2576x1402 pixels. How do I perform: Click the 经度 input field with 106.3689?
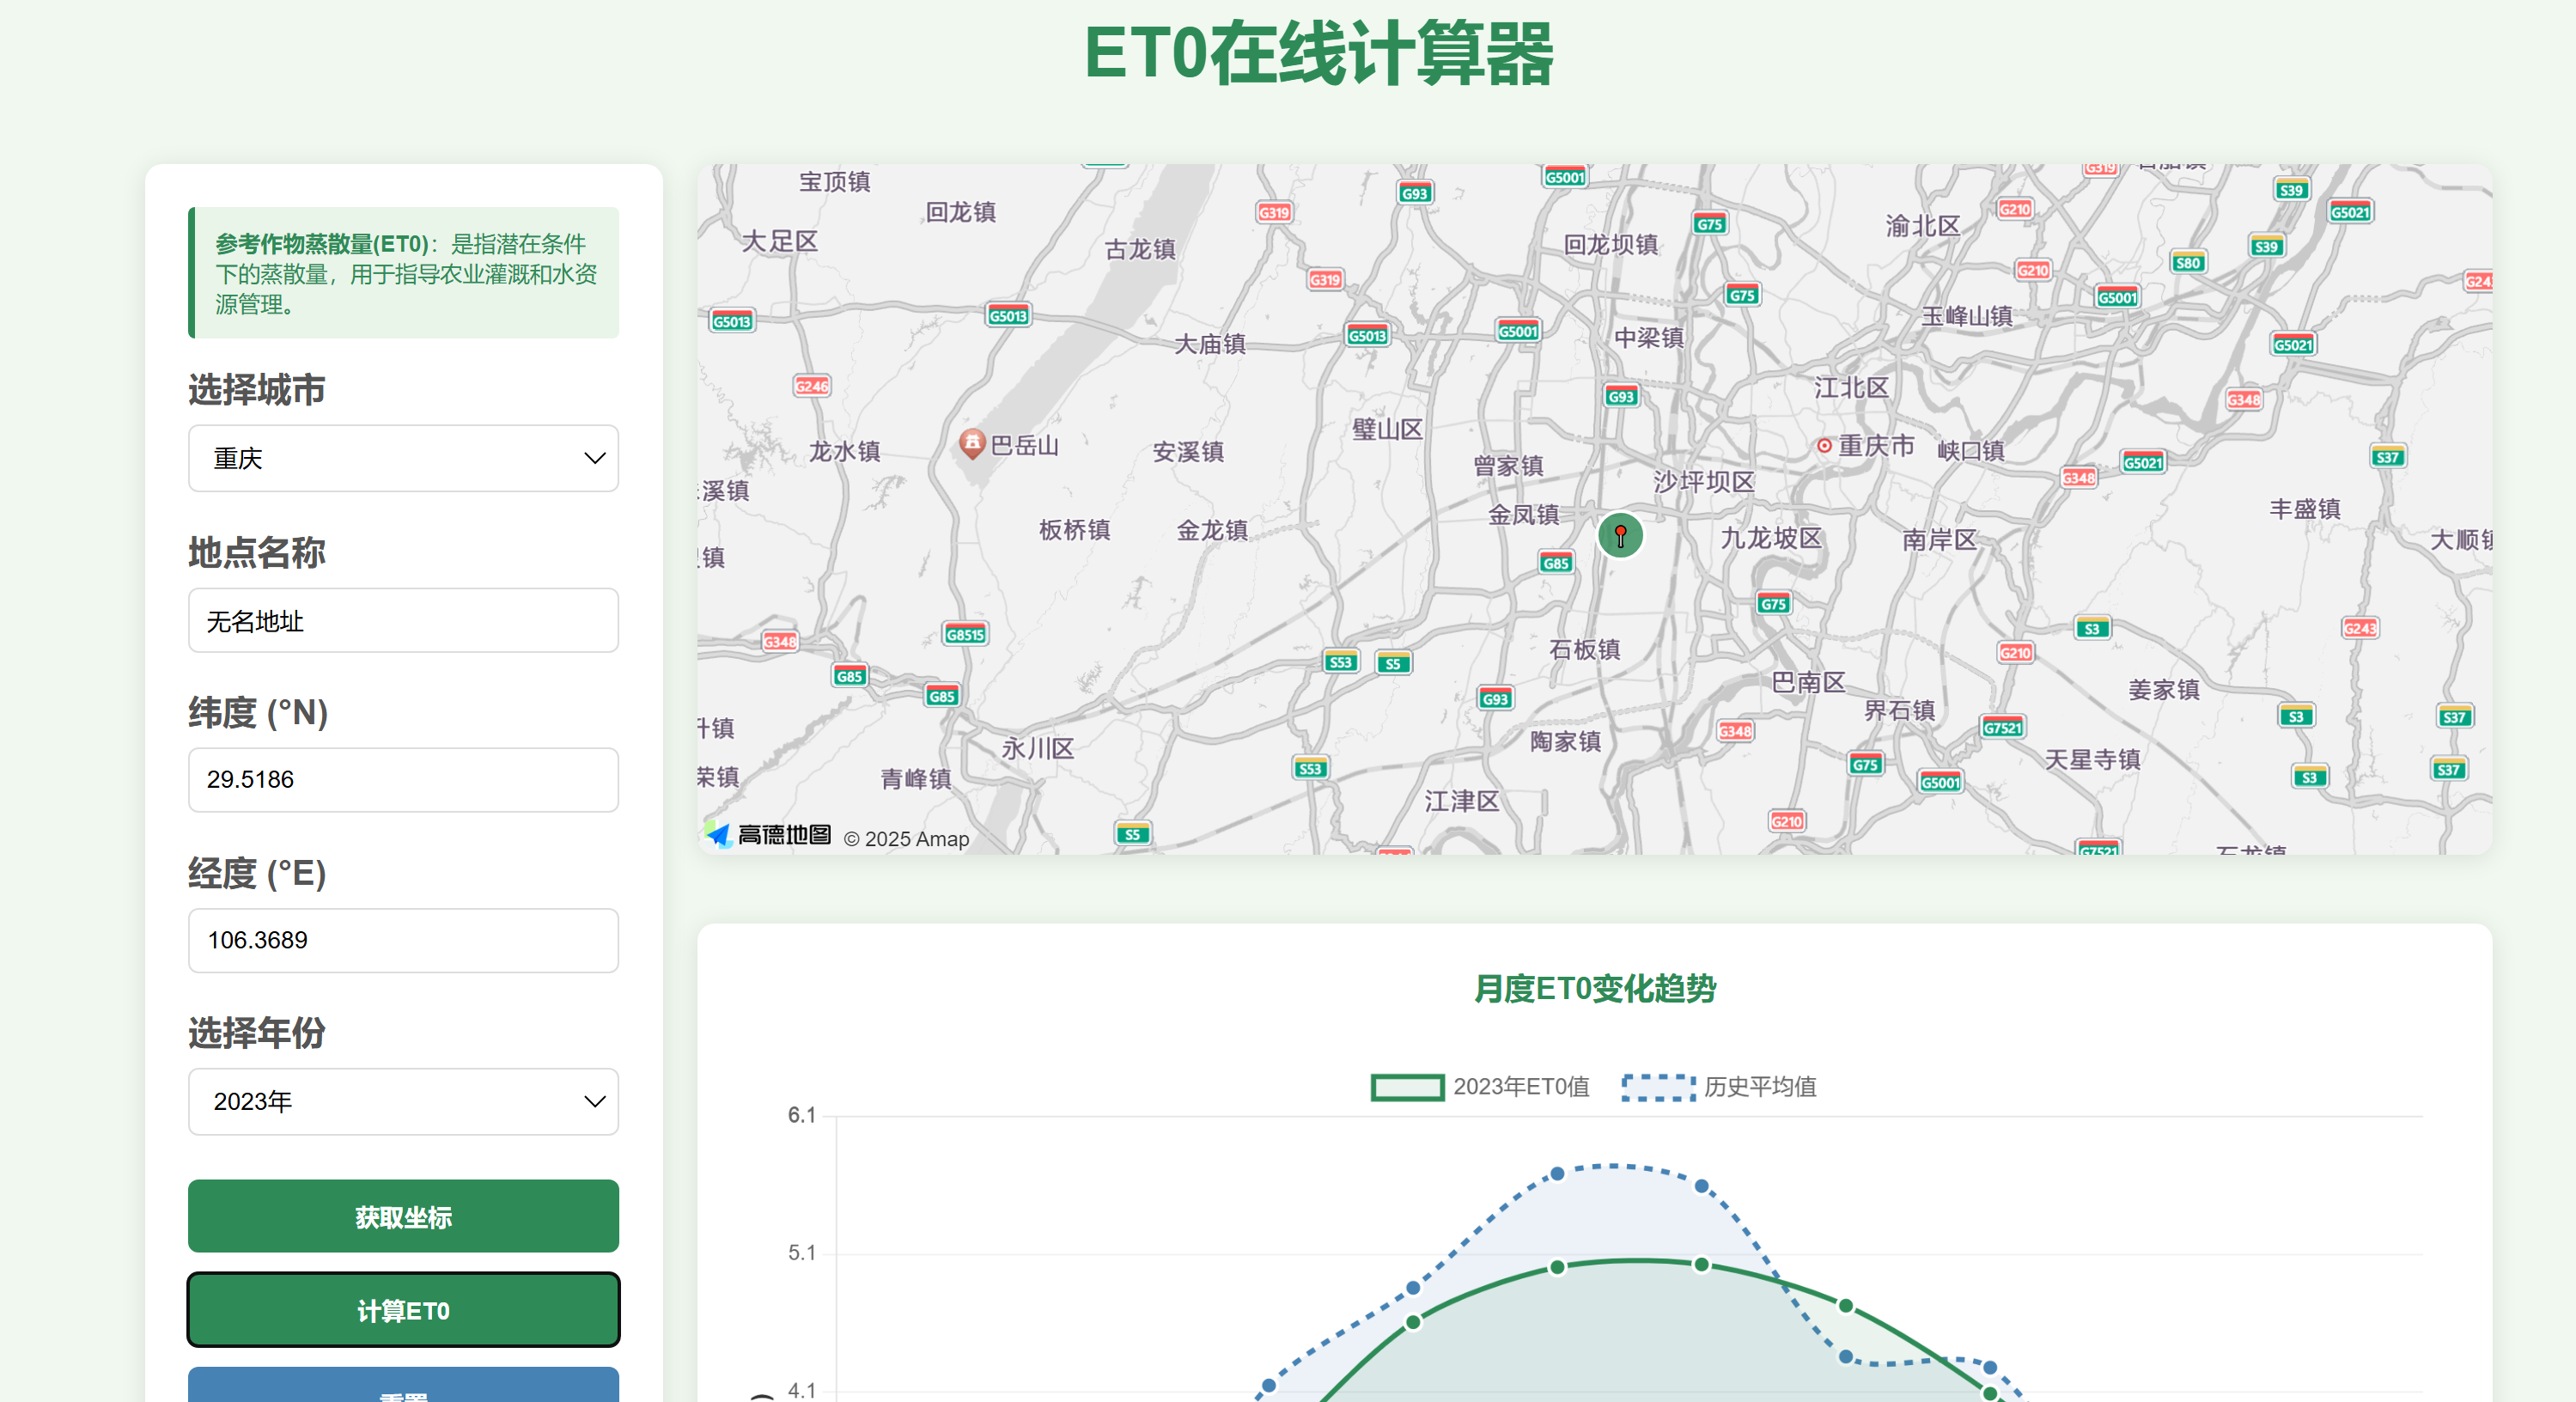(403, 940)
